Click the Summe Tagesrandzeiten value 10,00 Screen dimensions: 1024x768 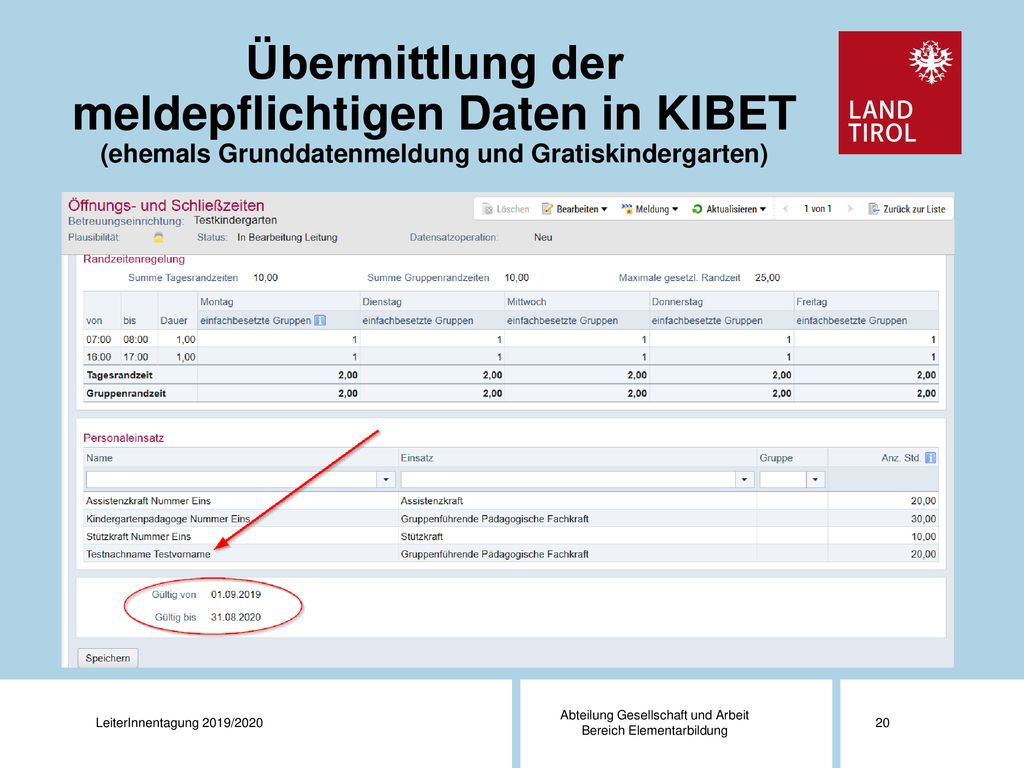coord(266,278)
